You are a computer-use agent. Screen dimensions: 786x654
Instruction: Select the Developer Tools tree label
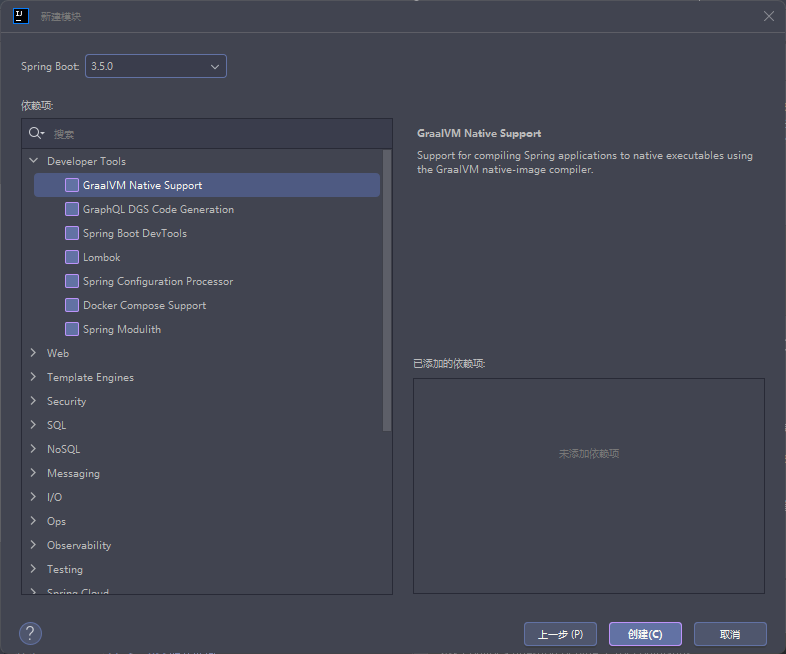coord(86,161)
